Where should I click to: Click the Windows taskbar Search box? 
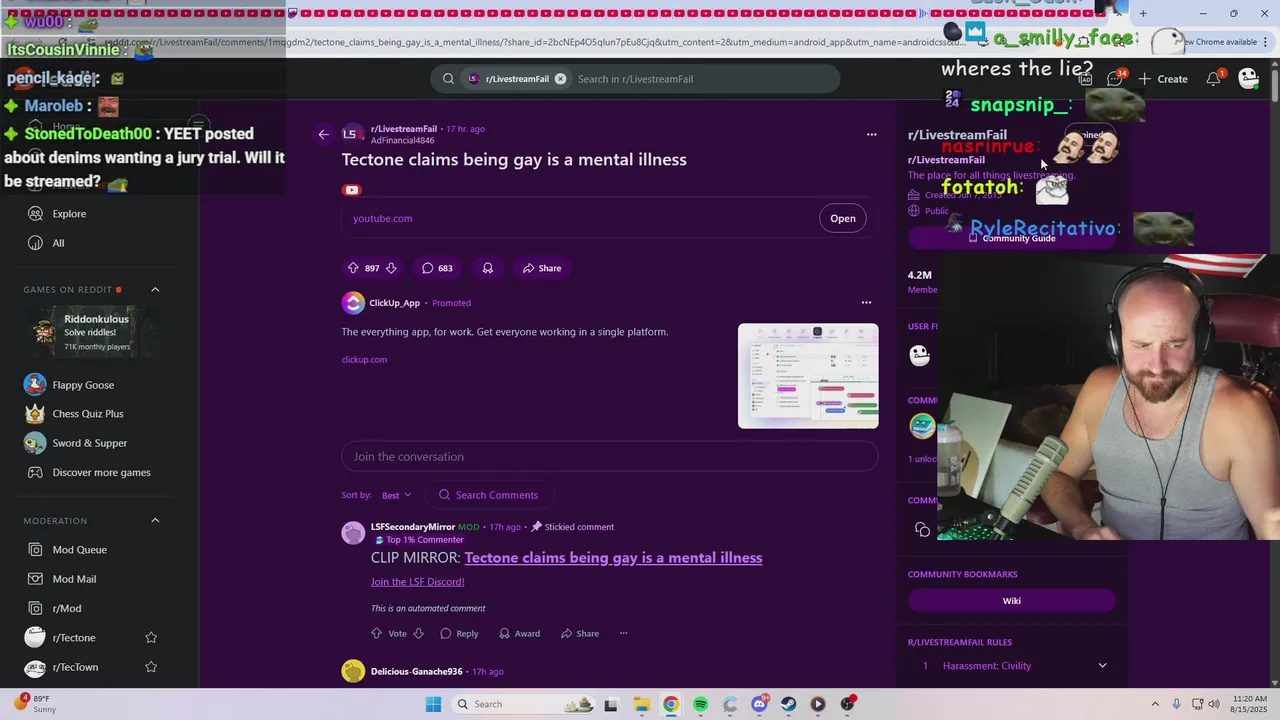(x=524, y=704)
